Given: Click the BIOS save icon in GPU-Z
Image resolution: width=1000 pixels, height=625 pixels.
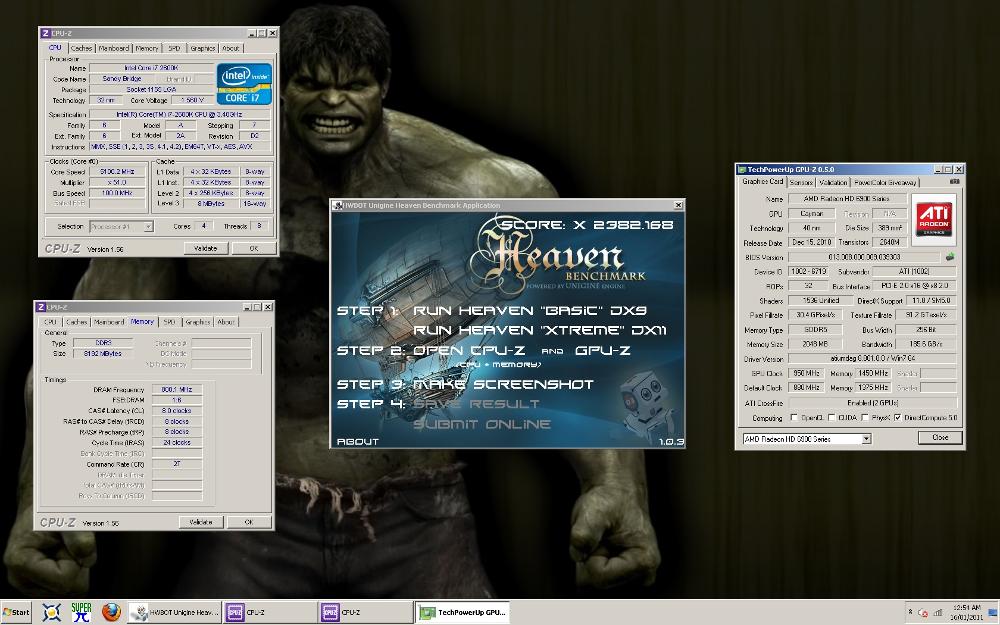Looking at the screenshot, I should pos(950,257).
